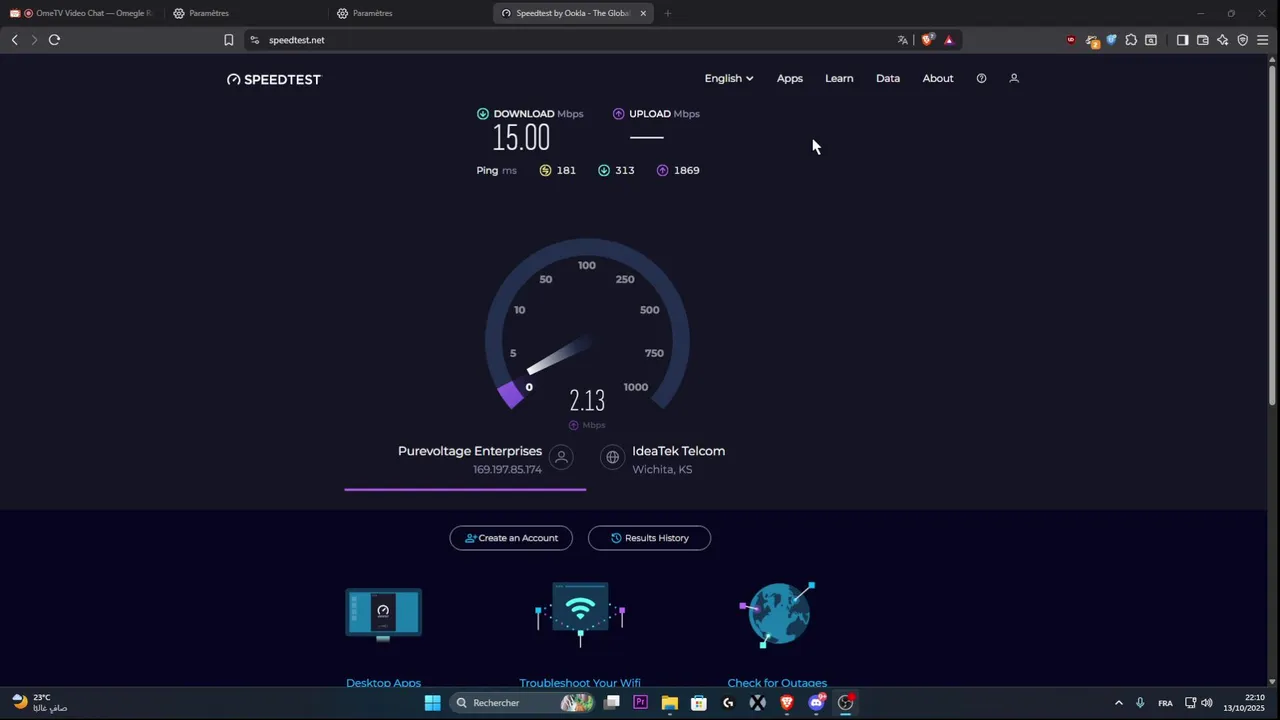Click the IP address 169.197.85.174
Viewport: 1280px width, 720px height.
click(507, 469)
